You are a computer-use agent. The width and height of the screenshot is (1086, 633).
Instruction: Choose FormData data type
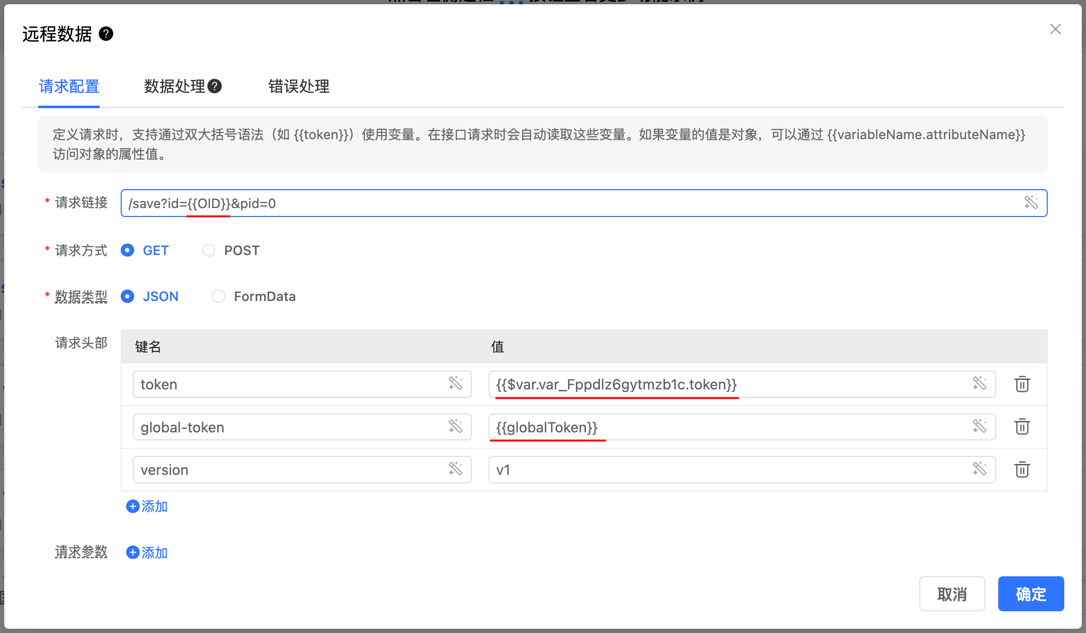218,296
